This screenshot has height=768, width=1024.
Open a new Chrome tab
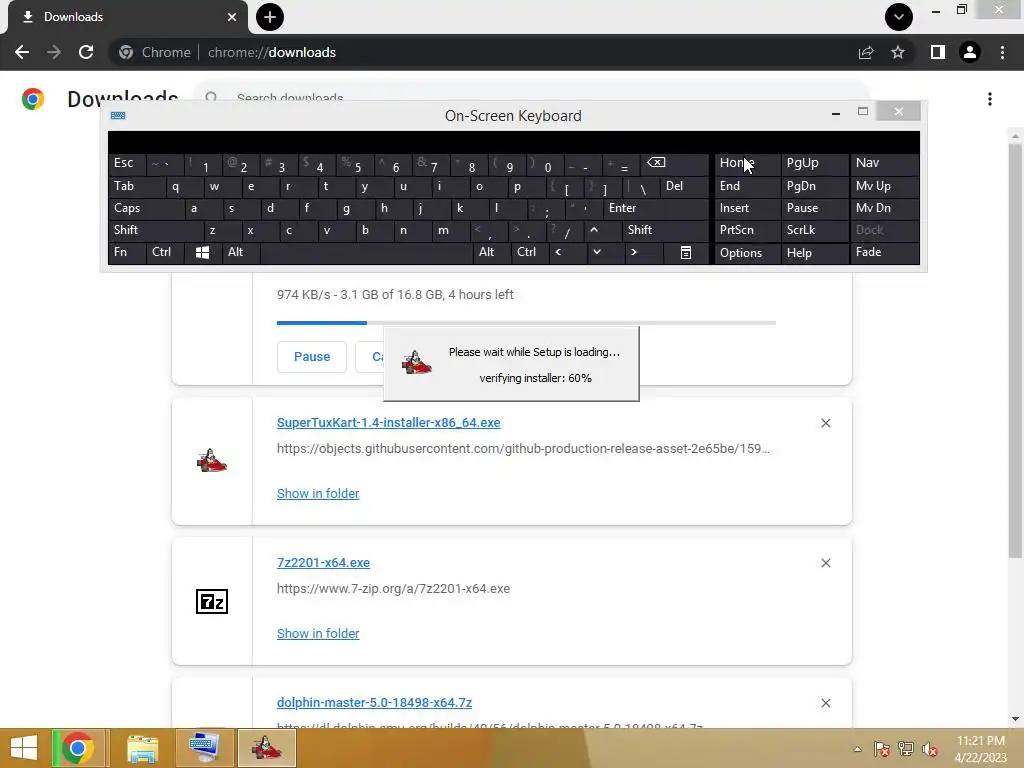270,17
